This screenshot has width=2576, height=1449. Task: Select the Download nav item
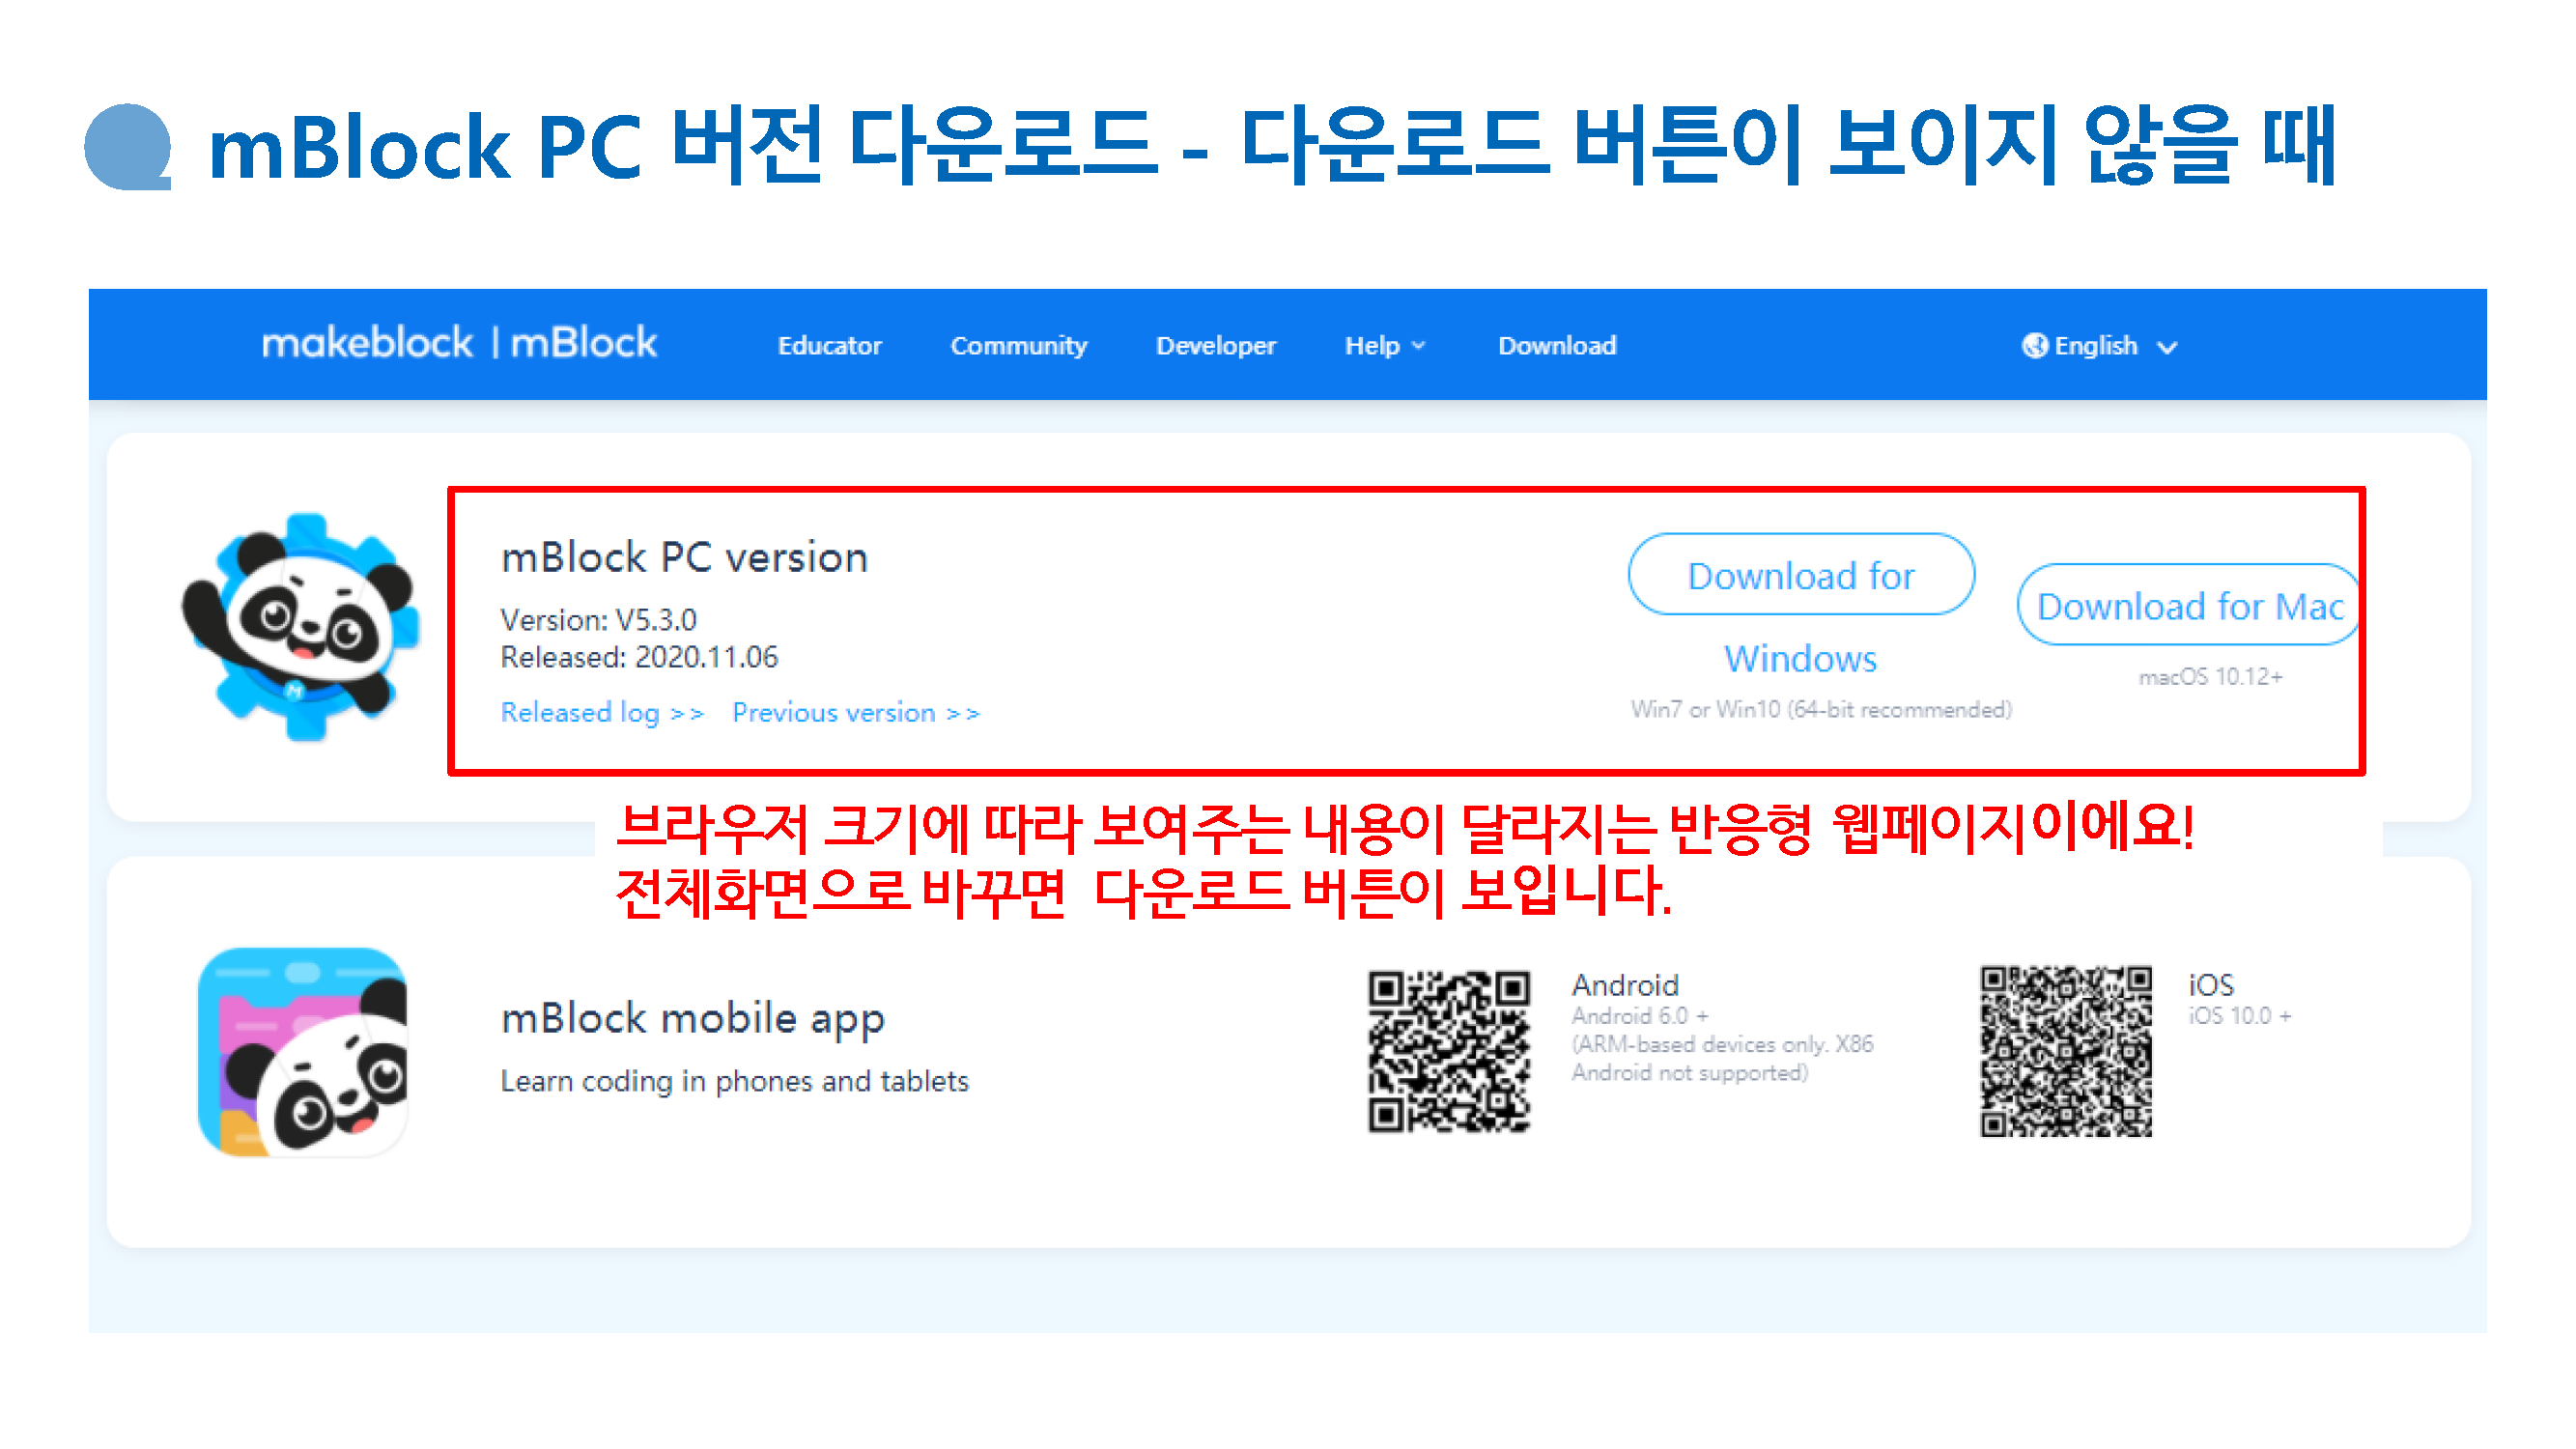tap(1556, 346)
